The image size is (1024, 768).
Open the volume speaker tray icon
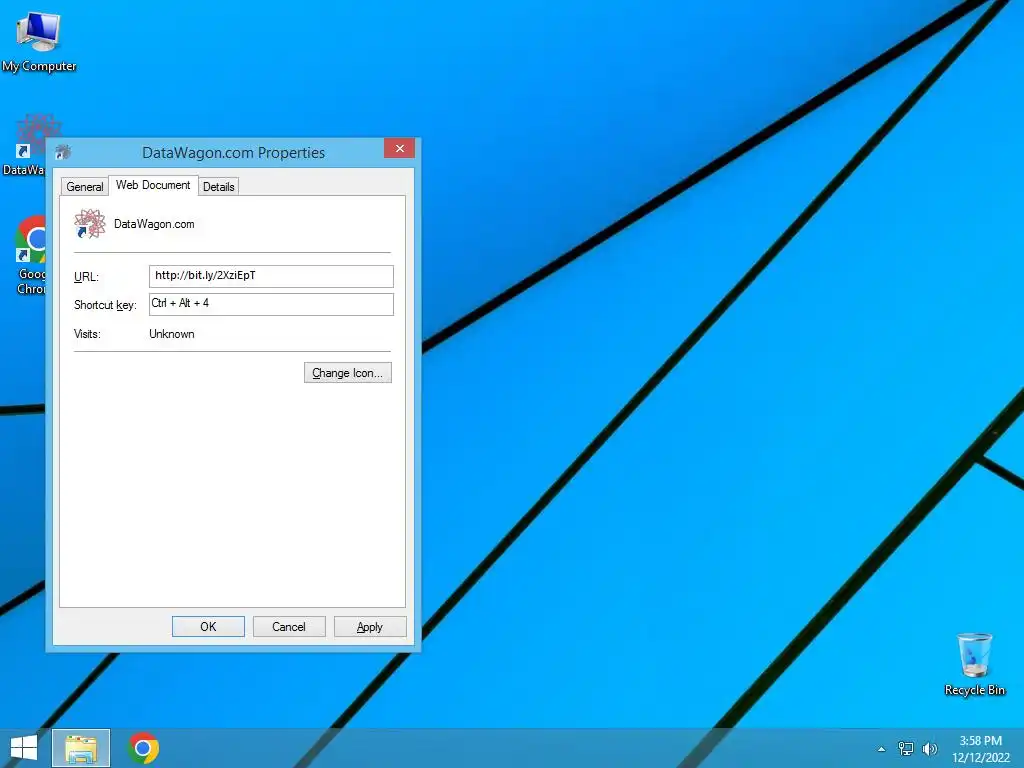929,749
